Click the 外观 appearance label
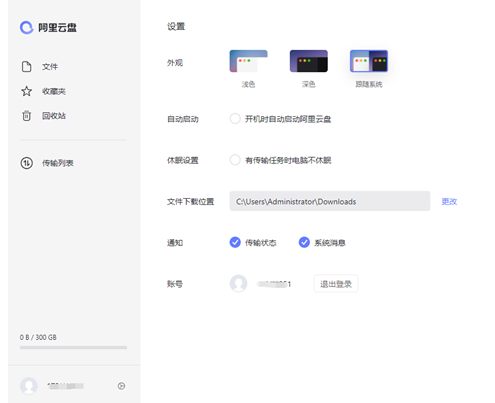The height and width of the screenshot is (403, 495). [x=175, y=63]
